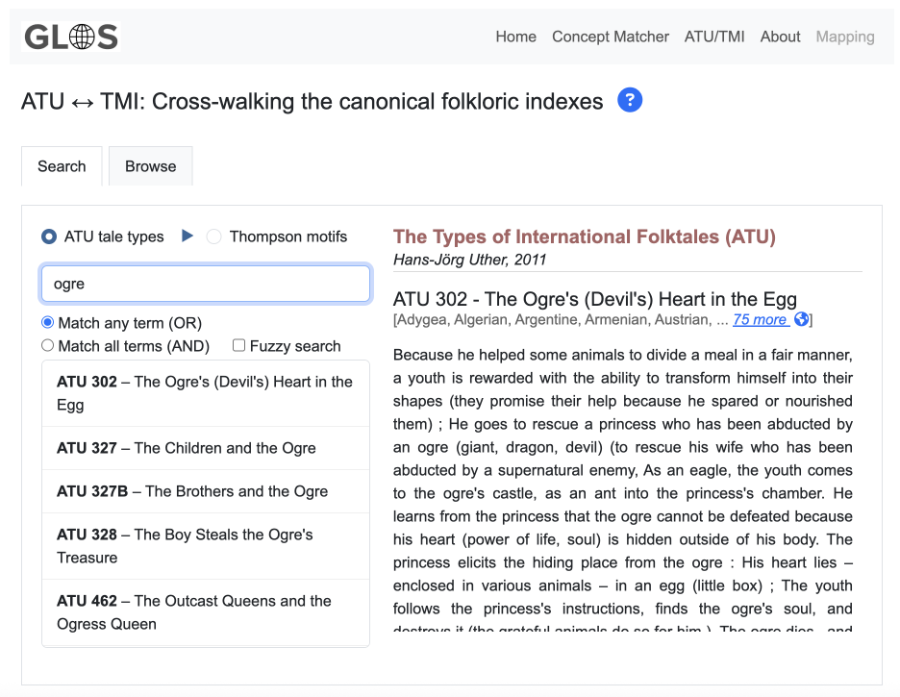900x697 pixels.
Task: Click the blue arrow between index options
Action: (187, 237)
